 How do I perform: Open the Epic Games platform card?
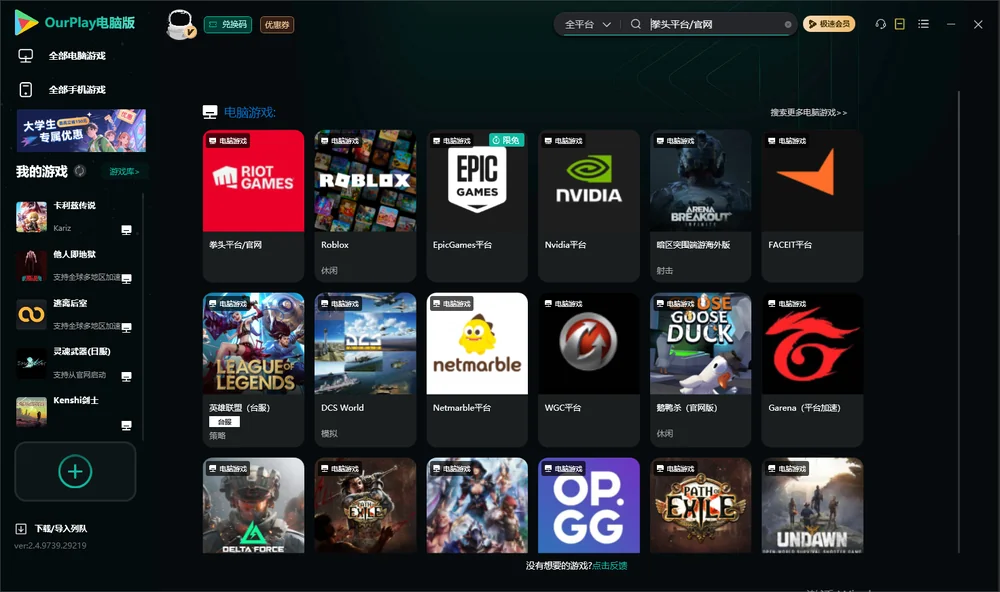(x=477, y=205)
